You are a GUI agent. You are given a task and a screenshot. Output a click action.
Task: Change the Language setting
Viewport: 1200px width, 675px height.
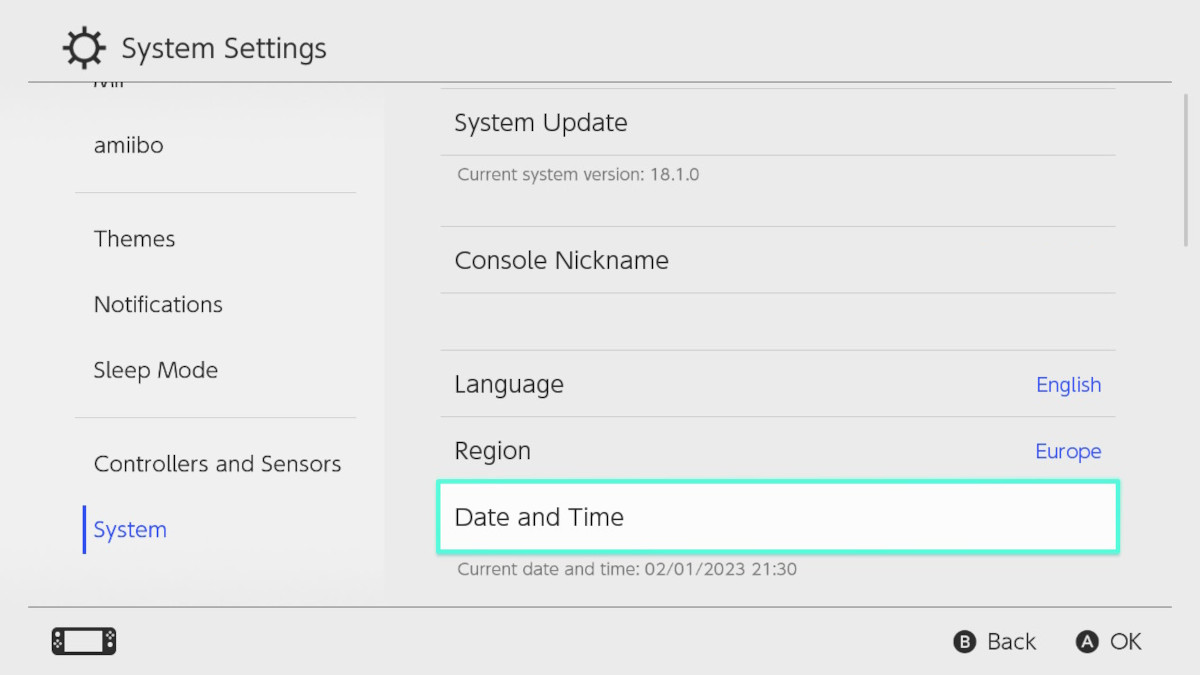click(x=509, y=384)
